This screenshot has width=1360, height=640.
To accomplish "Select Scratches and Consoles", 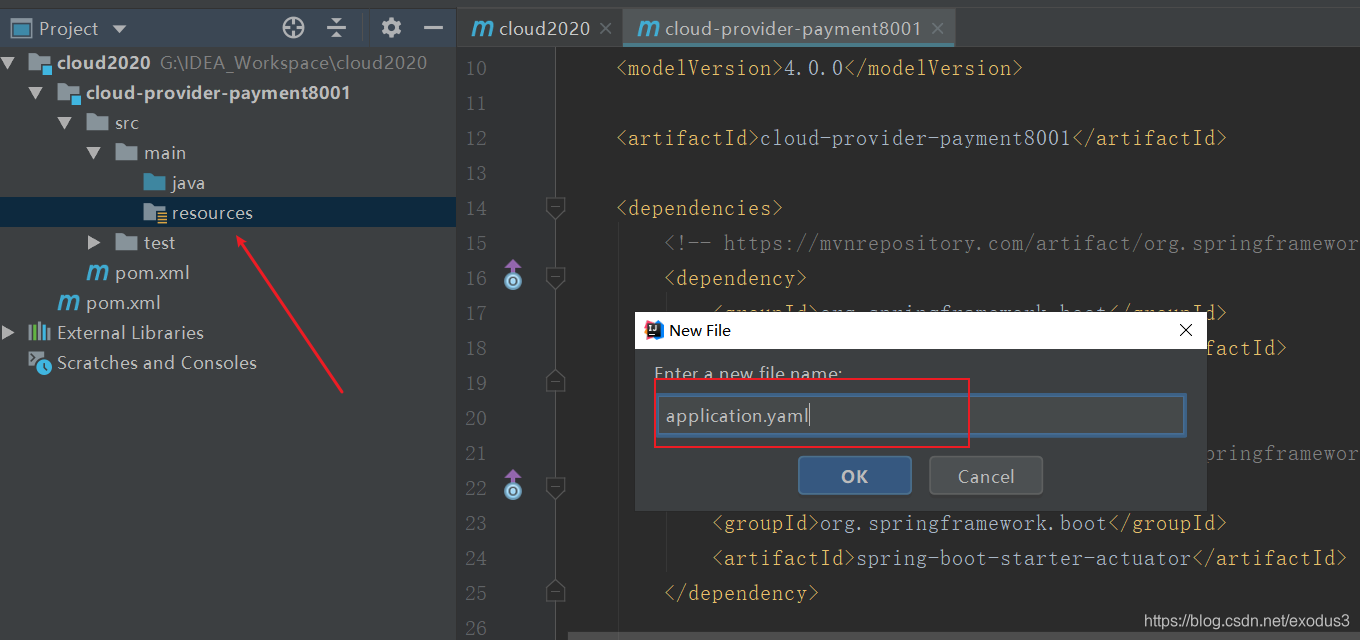I will (157, 363).
